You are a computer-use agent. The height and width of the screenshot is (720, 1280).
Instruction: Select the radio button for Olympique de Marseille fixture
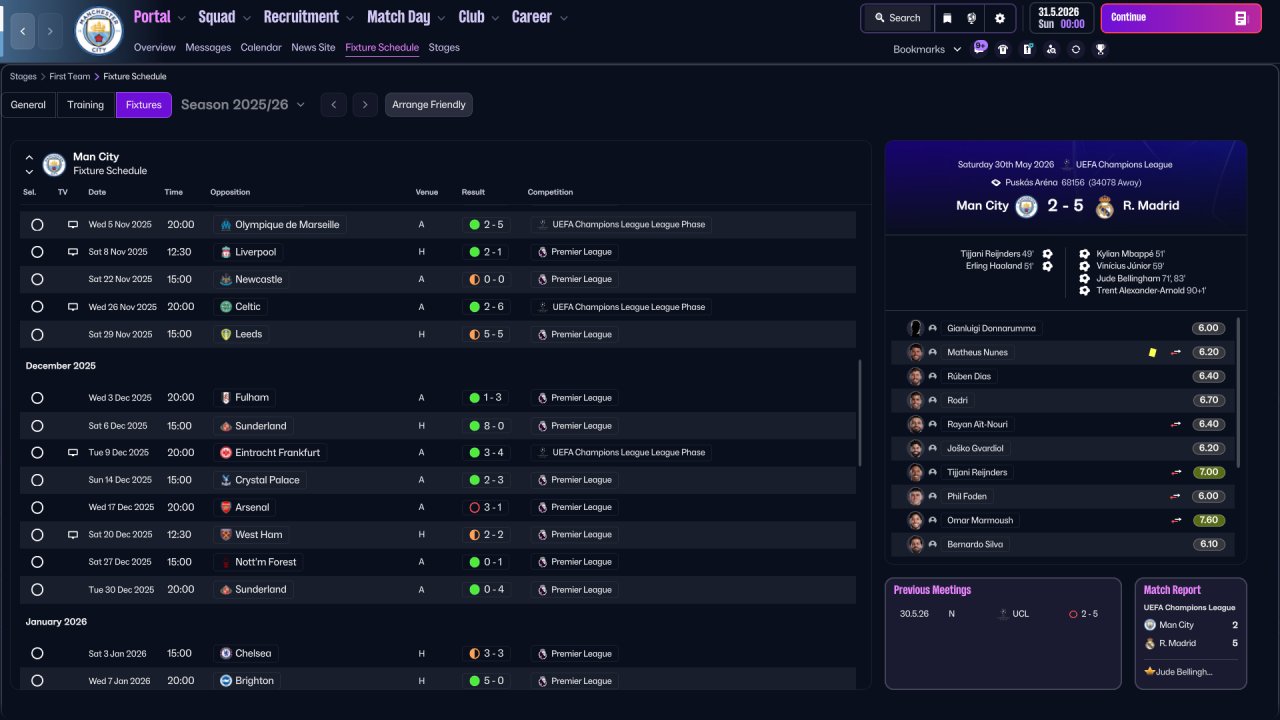pyautogui.click(x=37, y=225)
